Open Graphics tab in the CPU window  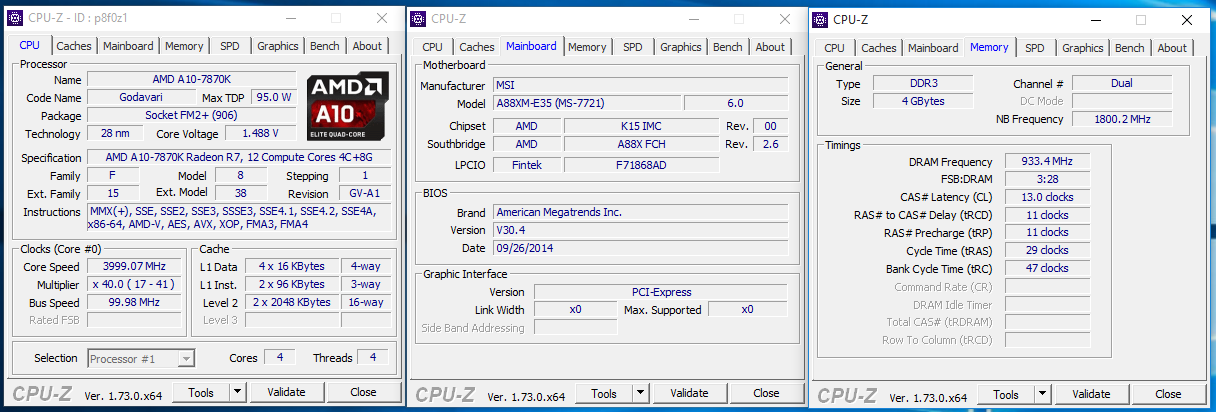coord(278,46)
